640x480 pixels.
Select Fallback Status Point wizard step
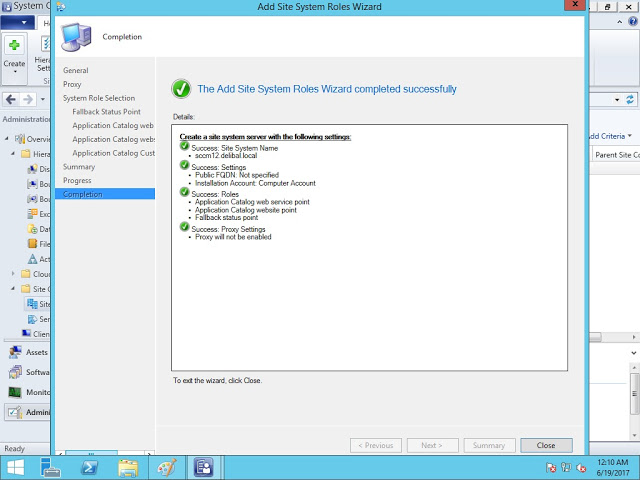[x=106, y=112]
